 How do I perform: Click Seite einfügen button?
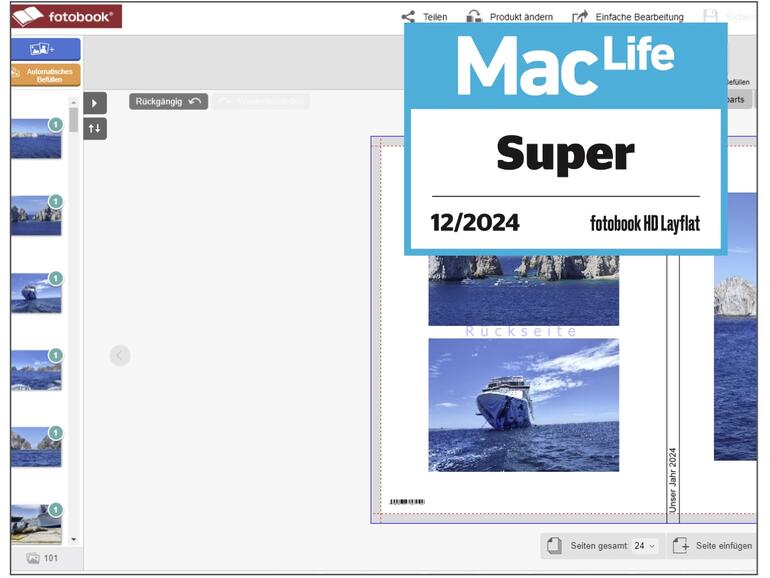pyautogui.click(x=712, y=546)
